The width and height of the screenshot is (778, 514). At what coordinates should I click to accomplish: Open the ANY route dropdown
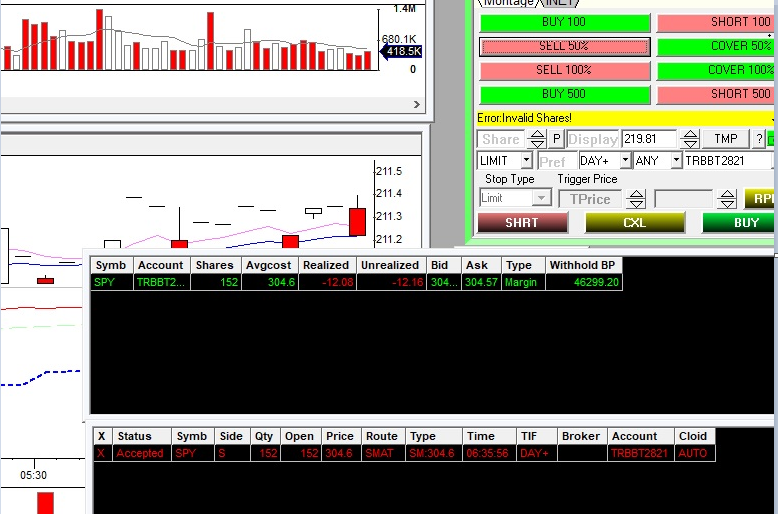[676, 160]
